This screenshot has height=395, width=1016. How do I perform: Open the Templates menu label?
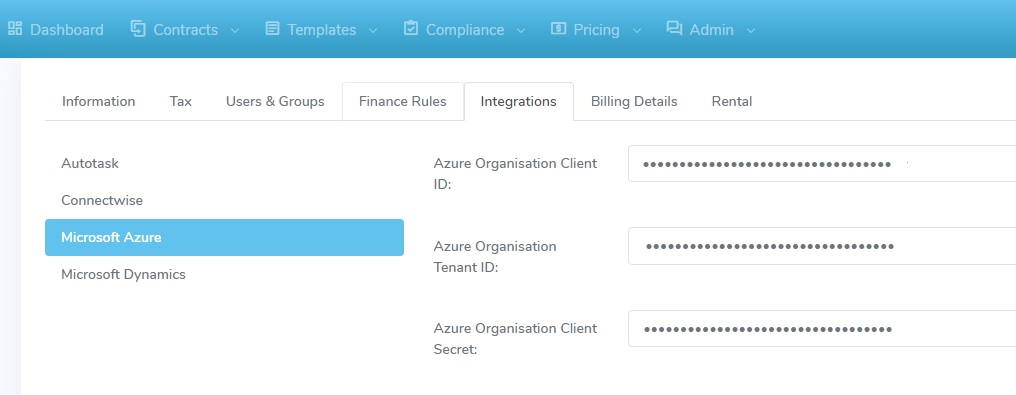(322, 30)
